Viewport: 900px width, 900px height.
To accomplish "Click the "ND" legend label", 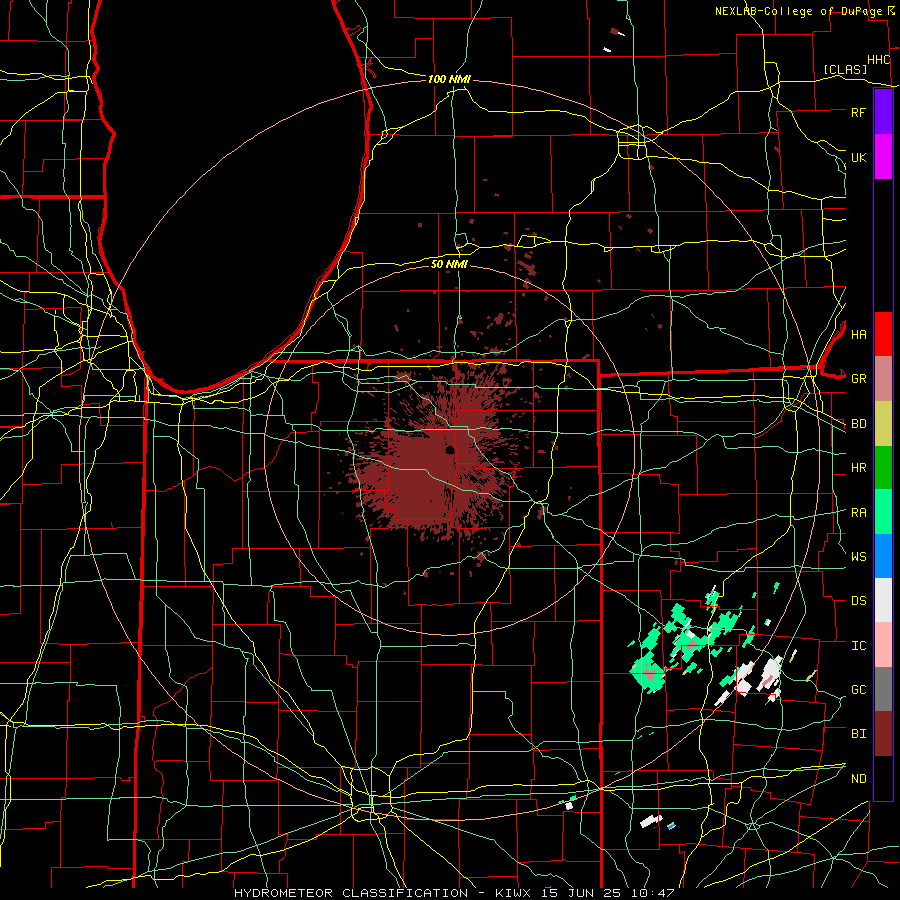I will [858, 779].
